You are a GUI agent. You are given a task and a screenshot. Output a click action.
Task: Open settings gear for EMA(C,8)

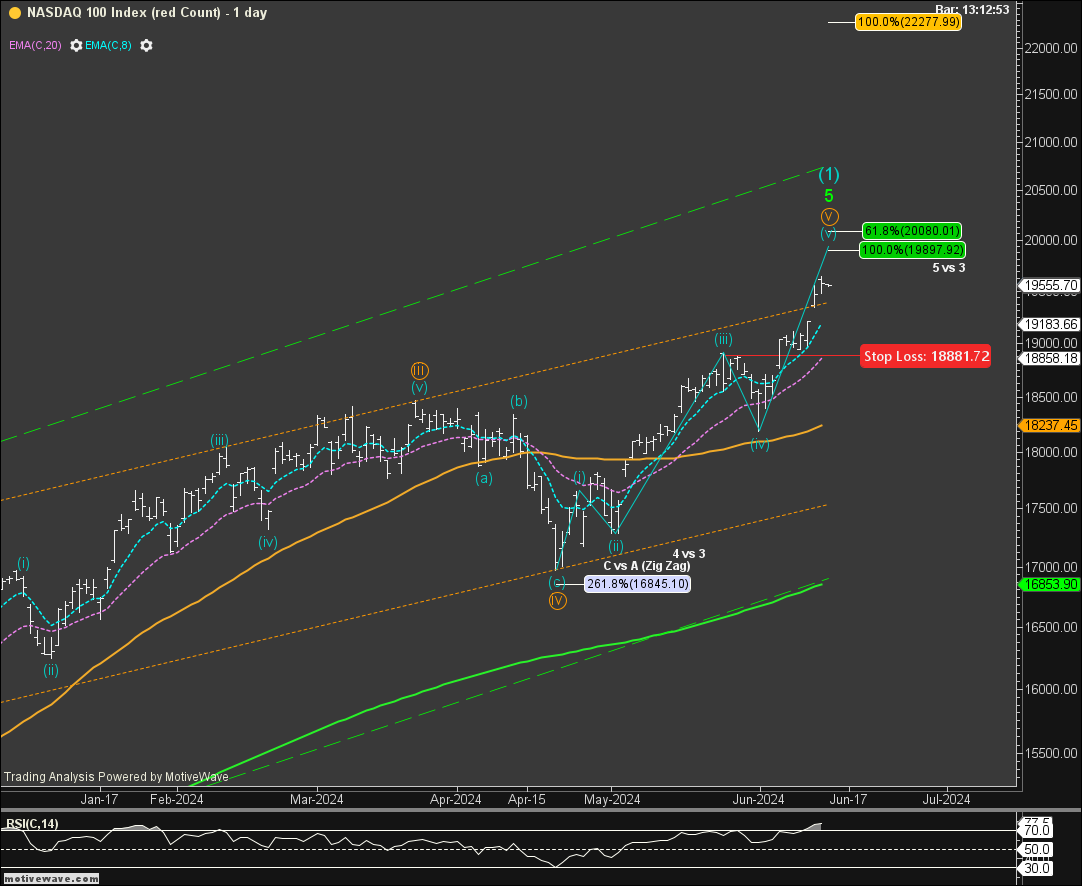point(146,46)
